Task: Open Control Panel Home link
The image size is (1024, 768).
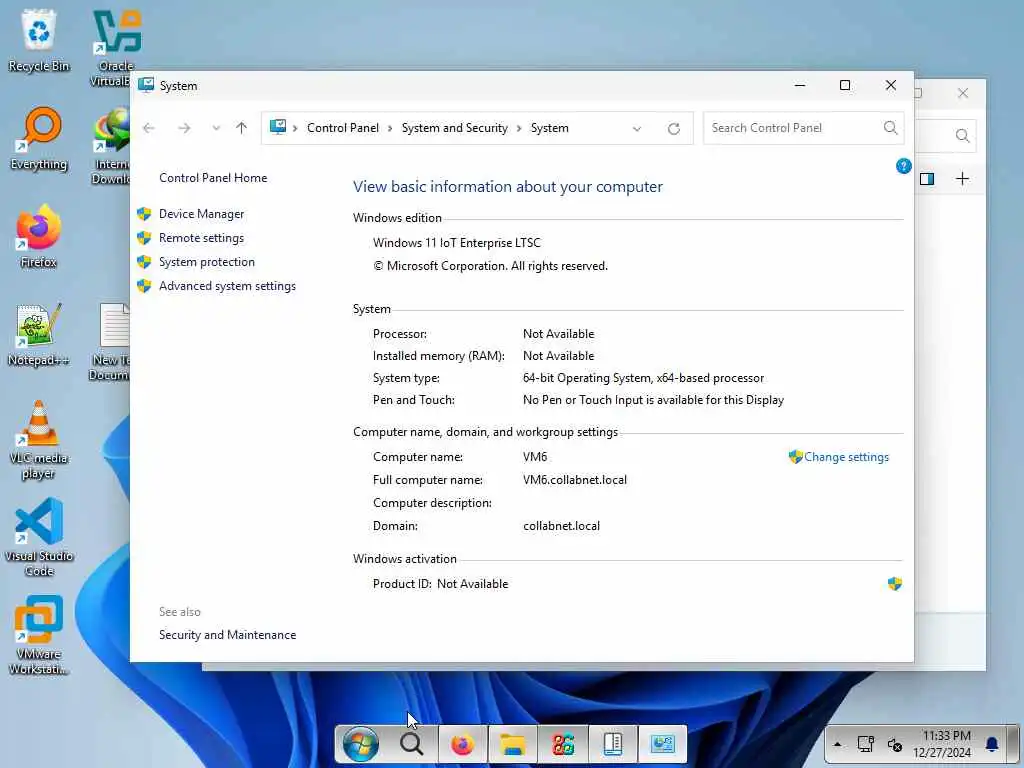Action: tap(213, 178)
